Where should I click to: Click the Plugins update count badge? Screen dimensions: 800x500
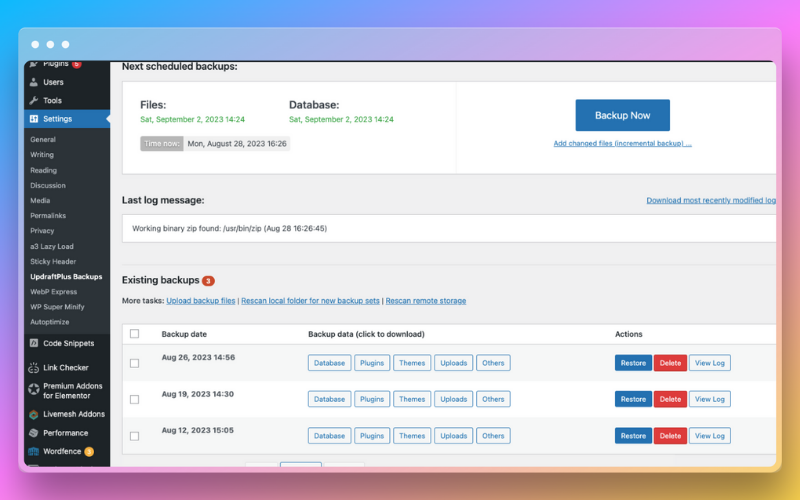click(x=77, y=64)
